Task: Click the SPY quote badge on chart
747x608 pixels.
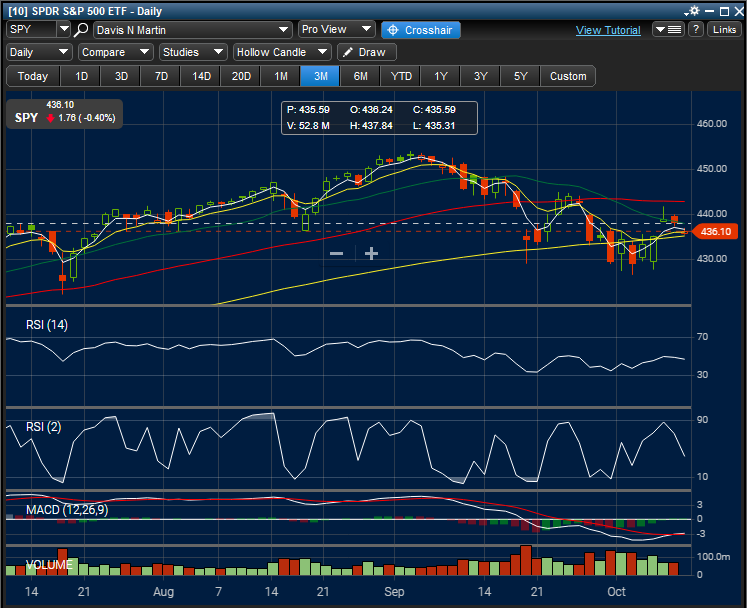Action: point(64,113)
